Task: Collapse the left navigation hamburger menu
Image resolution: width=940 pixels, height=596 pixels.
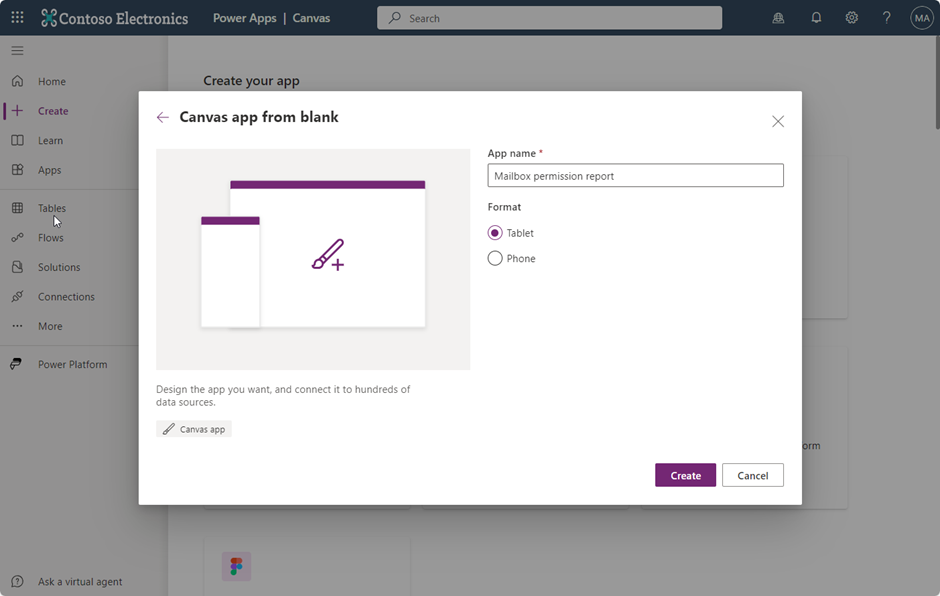Action: [17, 51]
